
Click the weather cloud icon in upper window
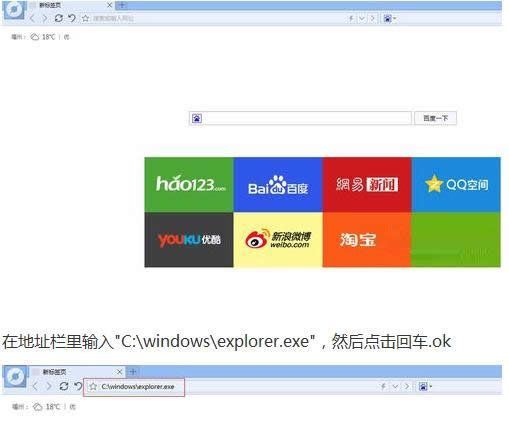[35, 37]
